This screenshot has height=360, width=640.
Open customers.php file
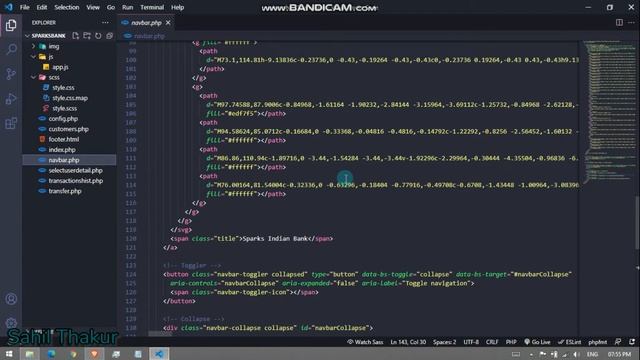point(69,129)
